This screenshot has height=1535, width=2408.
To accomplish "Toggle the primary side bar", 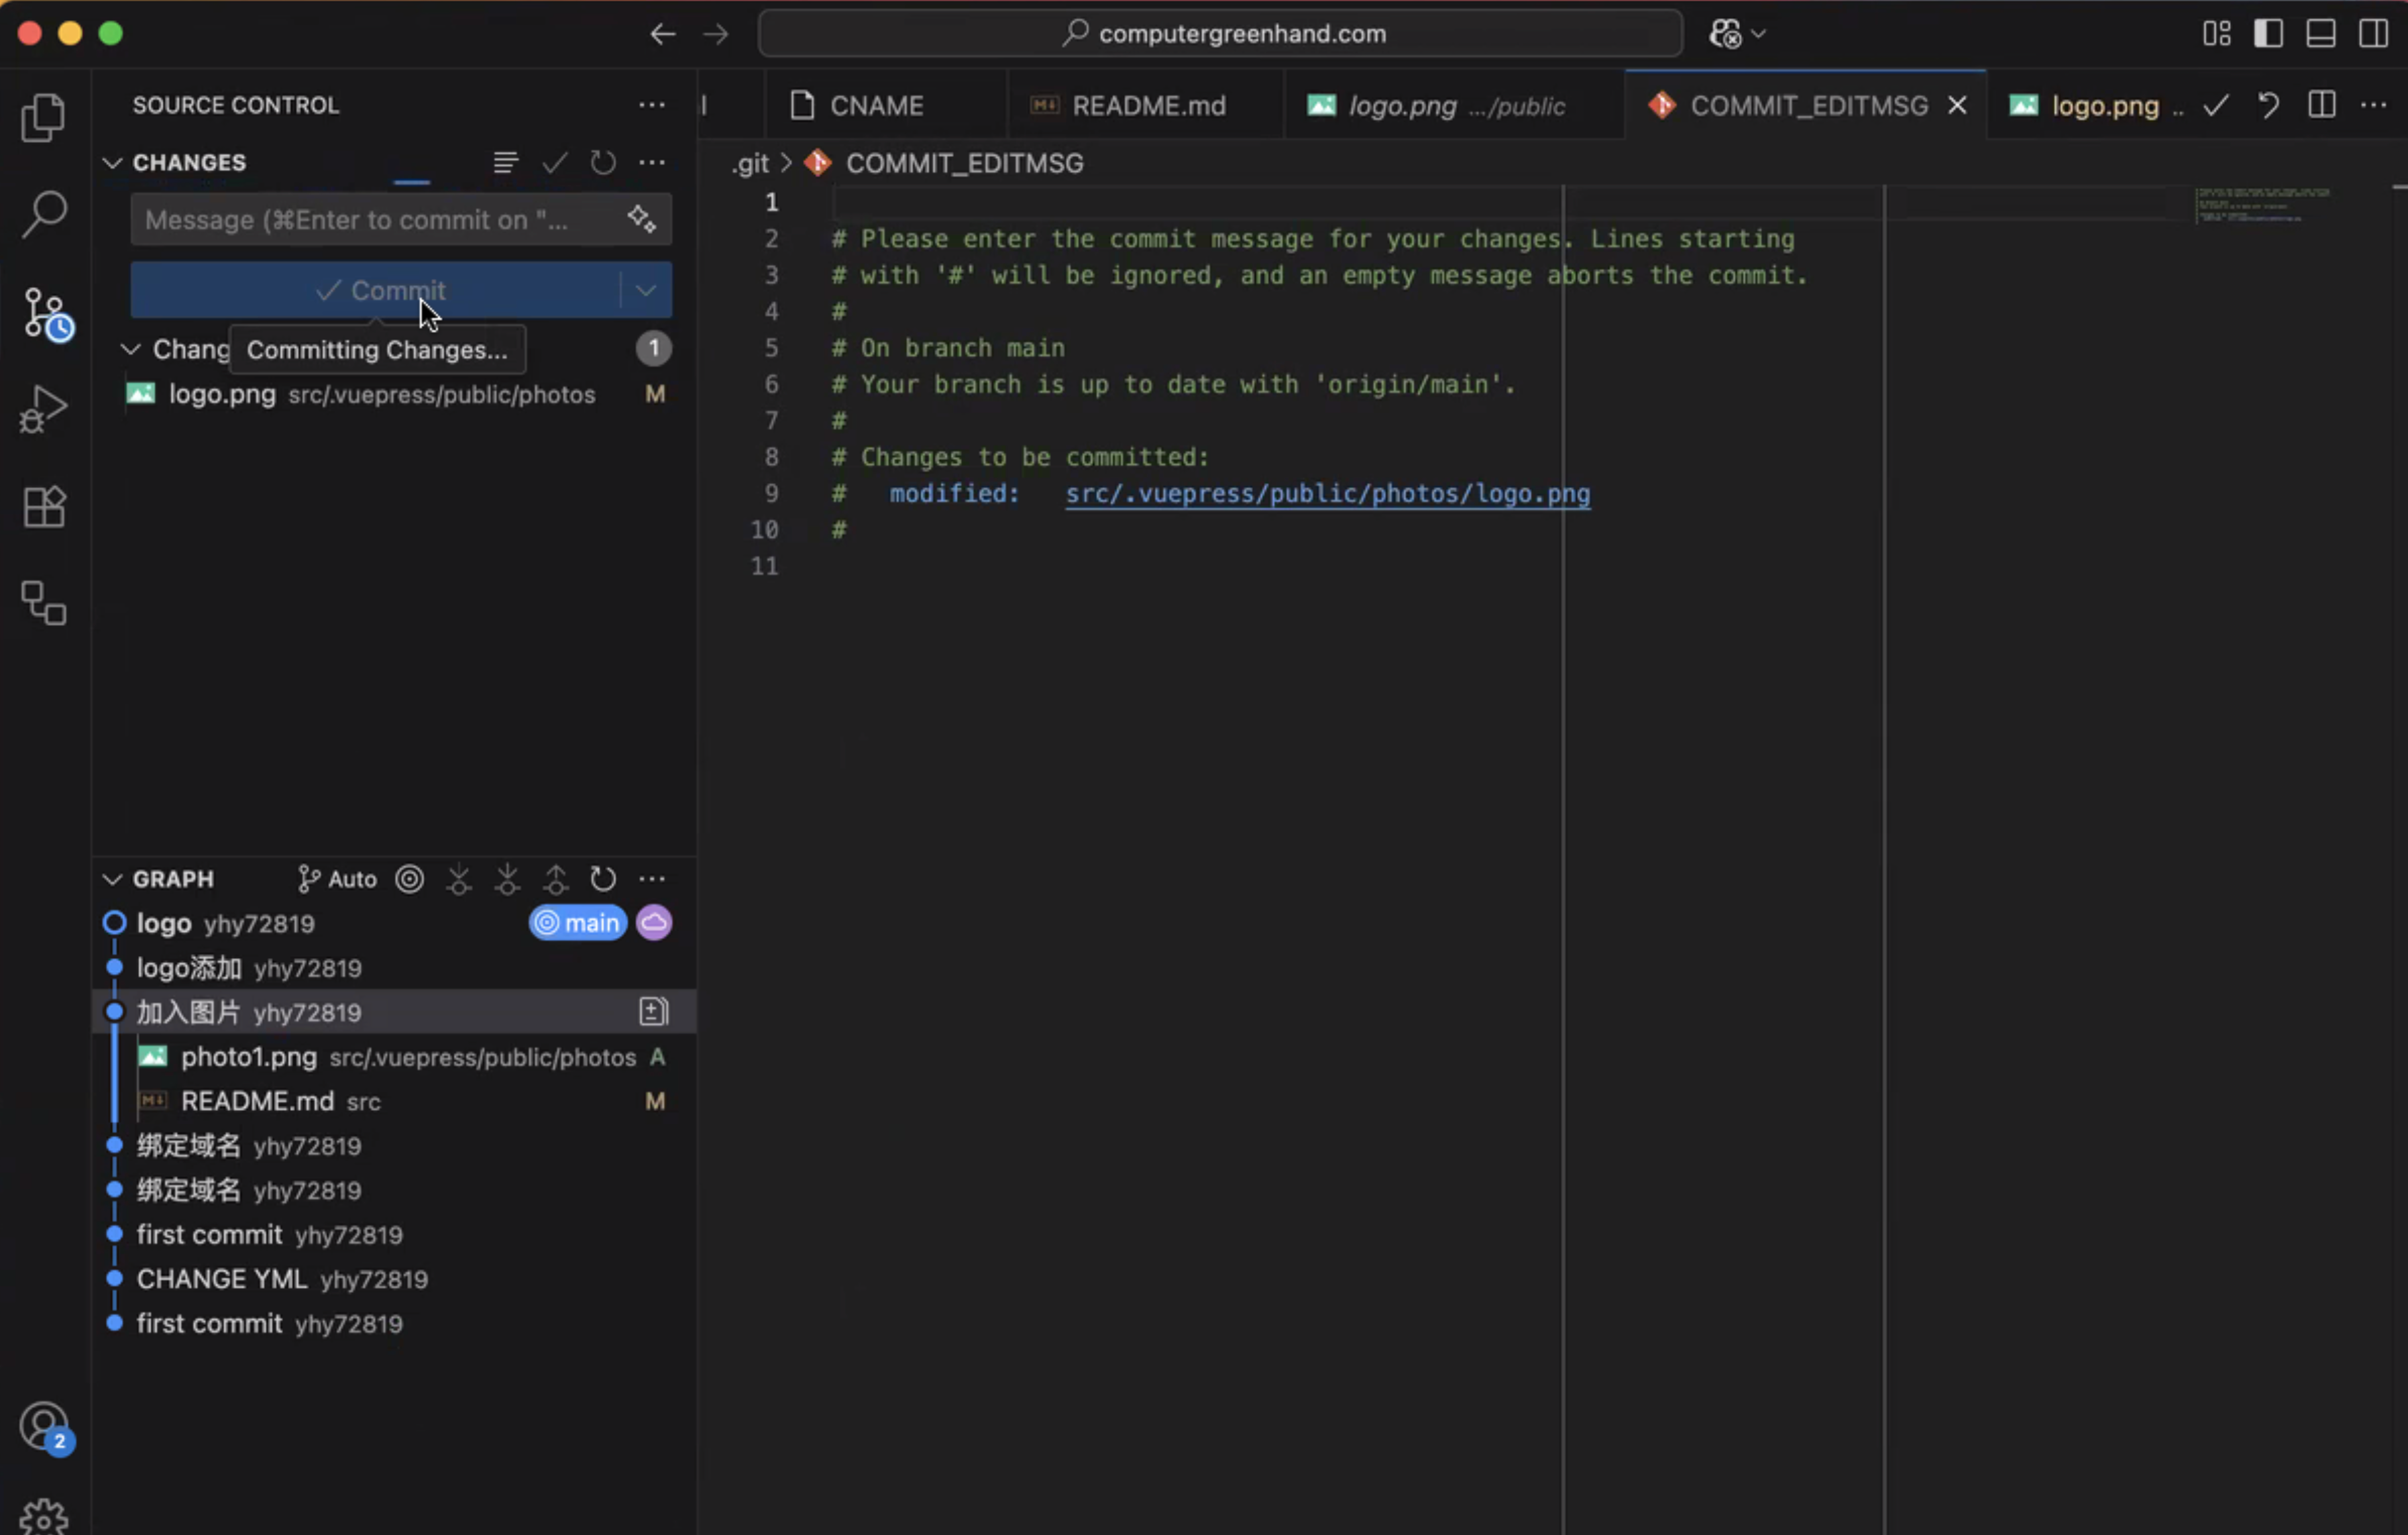I will click(x=2269, y=34).
